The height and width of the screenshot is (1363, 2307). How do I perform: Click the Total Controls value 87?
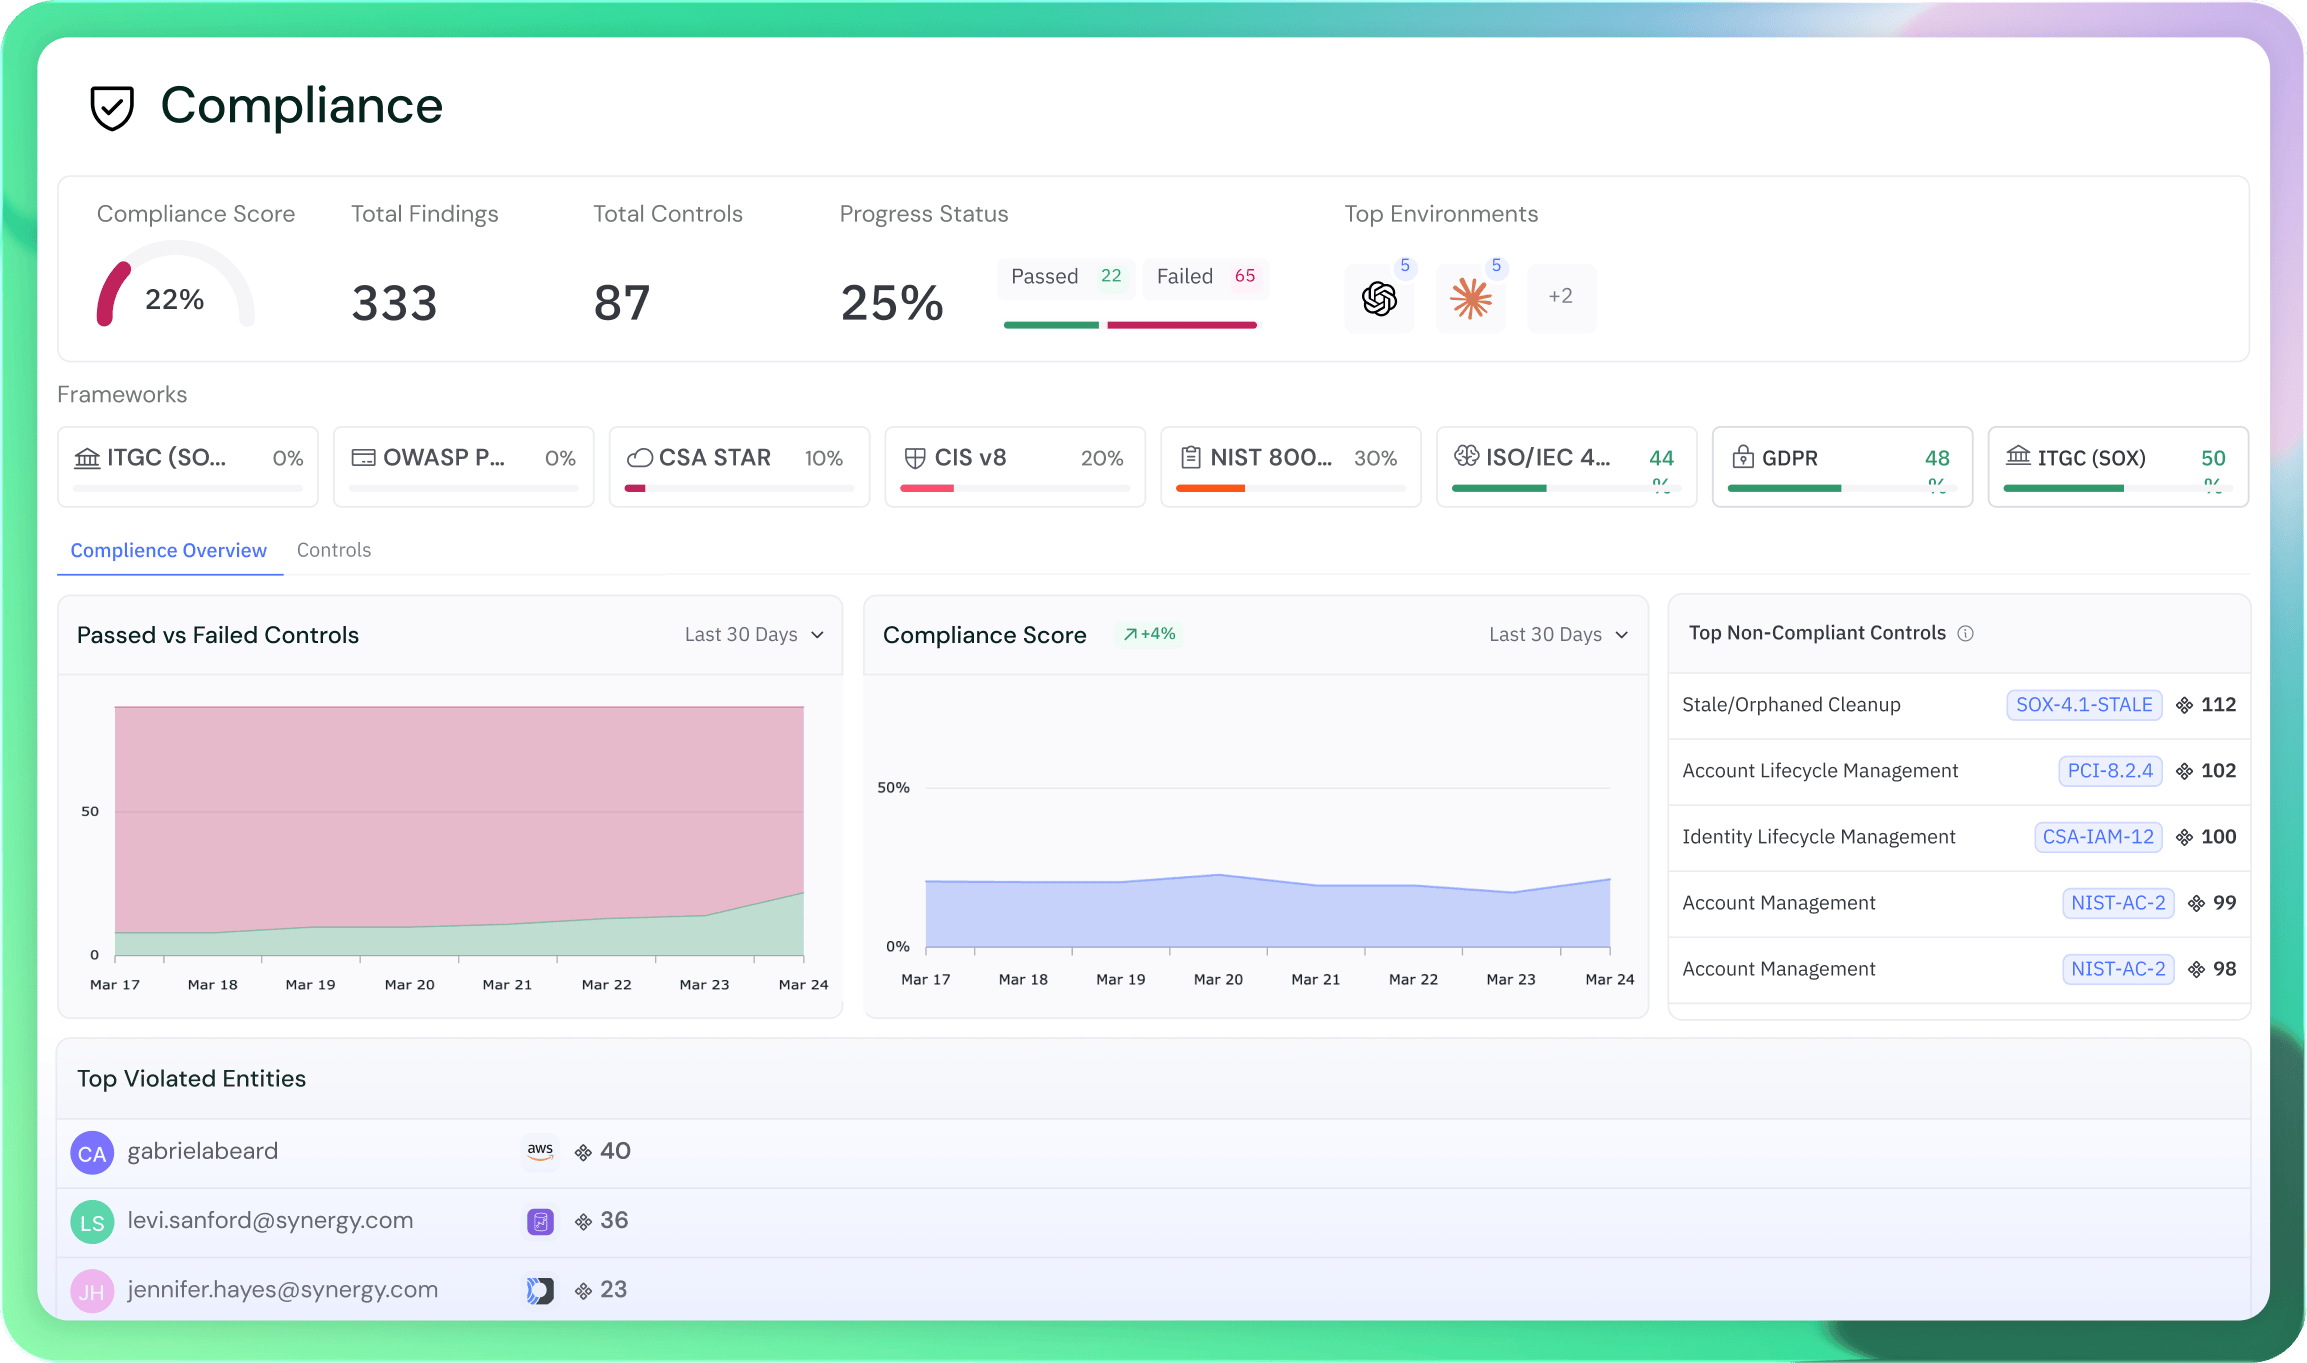pos(622,303)
